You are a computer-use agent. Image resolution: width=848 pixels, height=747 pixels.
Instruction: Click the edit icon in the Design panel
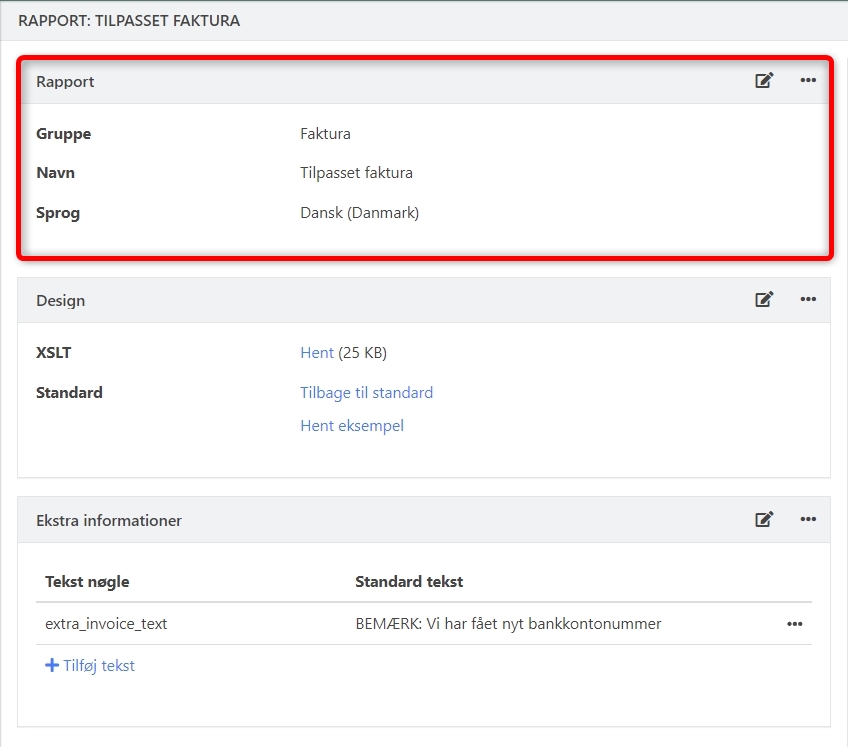click(764, 299)
